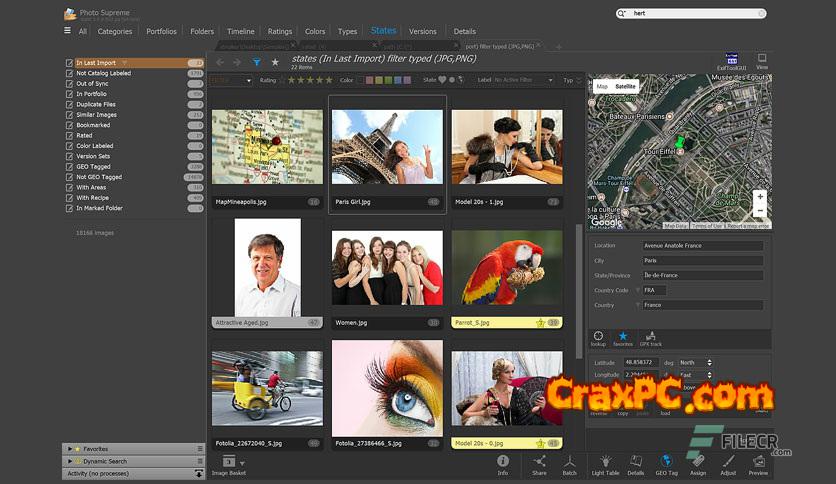This screenshot has height=484, width=836.
Task: Zoom in on the map
Action: click(x=760, y=197)
